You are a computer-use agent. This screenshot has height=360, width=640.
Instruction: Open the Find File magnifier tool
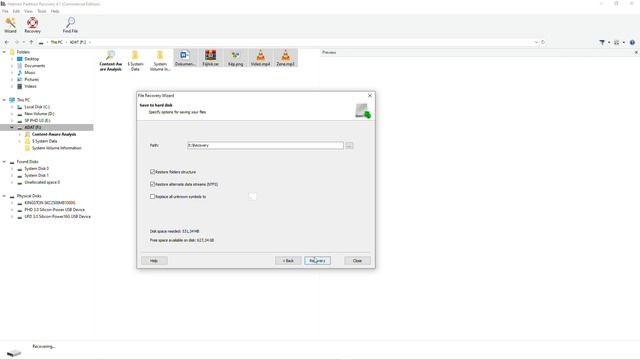point(70,25)
